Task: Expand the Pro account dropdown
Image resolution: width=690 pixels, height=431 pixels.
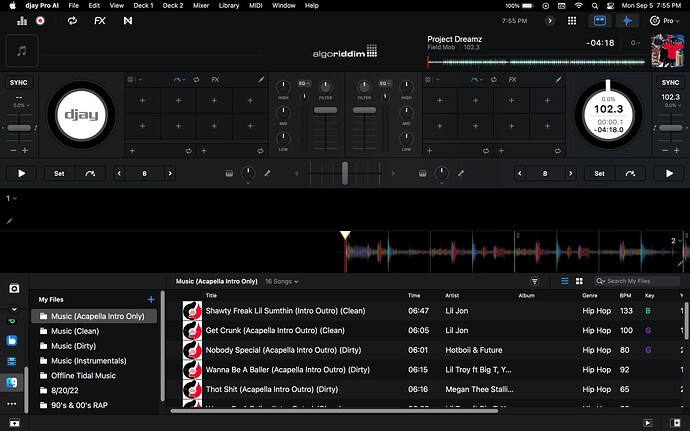Action: coord(665,21)
